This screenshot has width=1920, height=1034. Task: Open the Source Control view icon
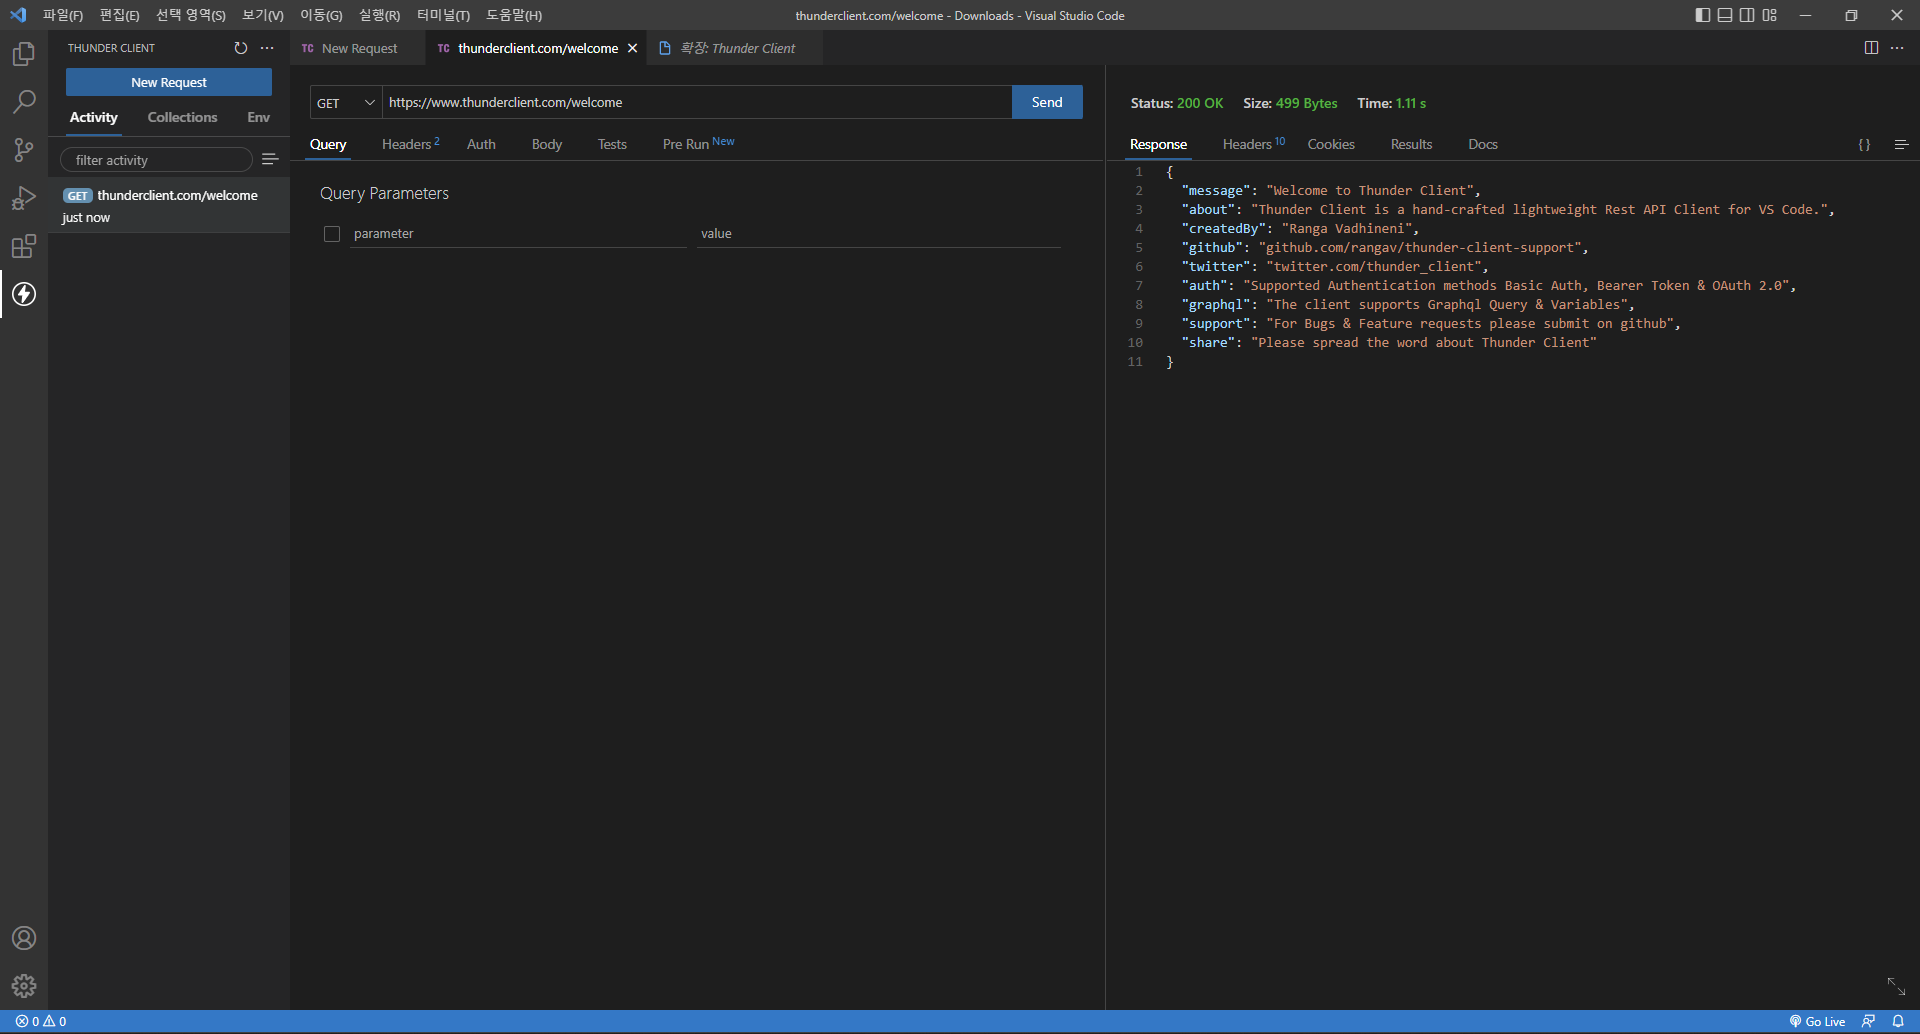24,150
